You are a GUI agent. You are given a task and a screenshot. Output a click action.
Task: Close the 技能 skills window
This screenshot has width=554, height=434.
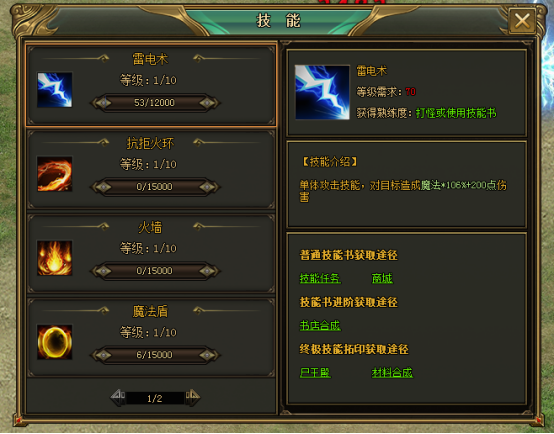522,21
